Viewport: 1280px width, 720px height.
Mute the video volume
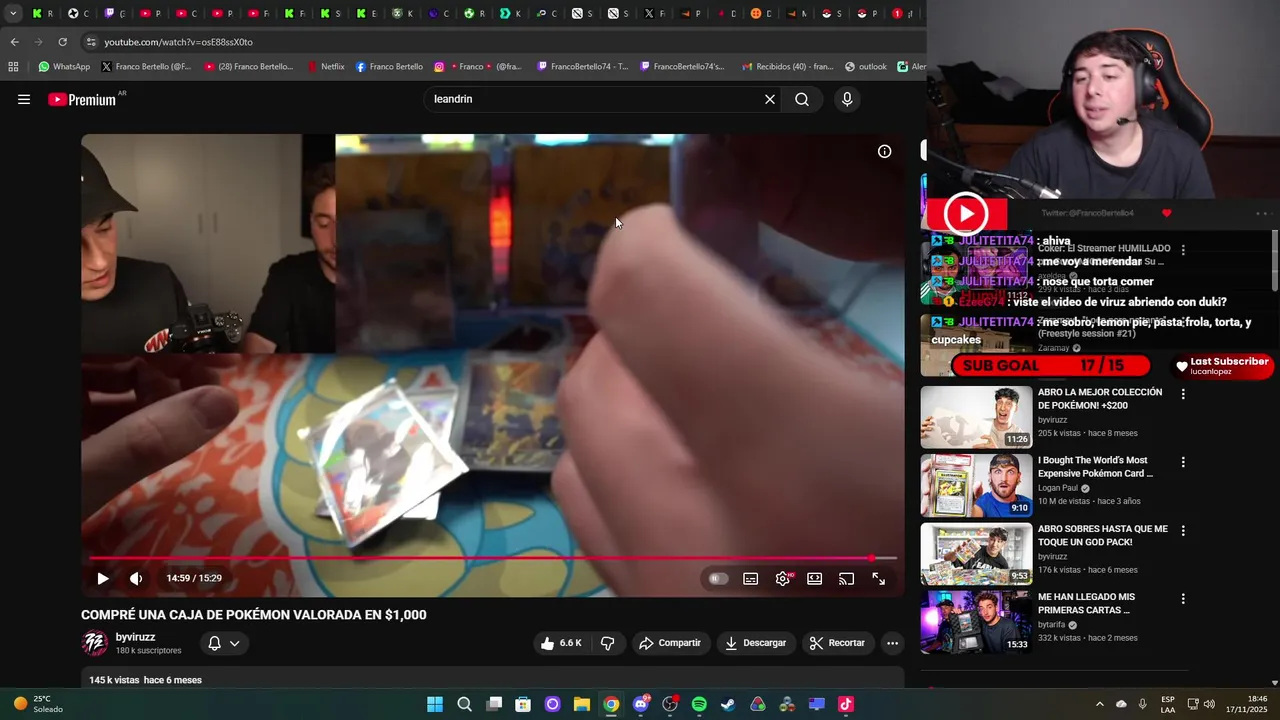pyautogui.click(x=136, y=578)
